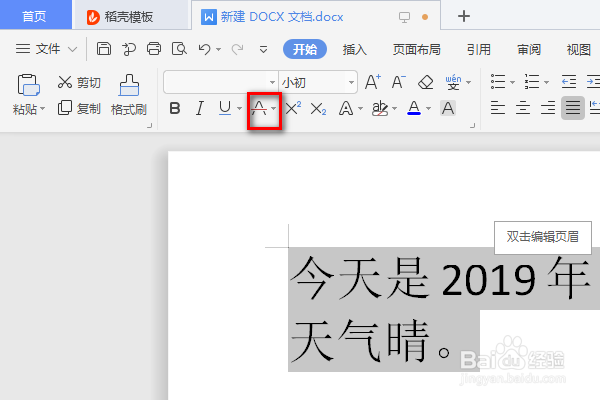600x400 pixels.
Task: Click the selected text 今天是 2019 年
Action: tap(440, 278)
